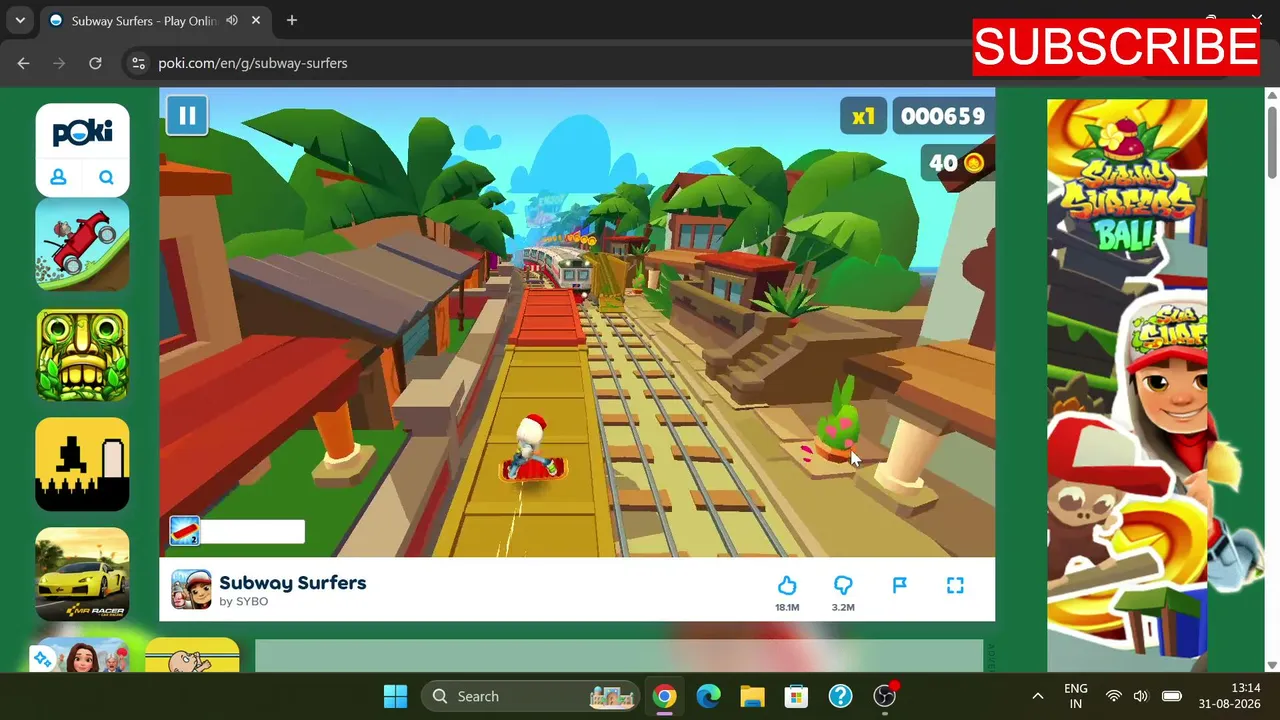Click the Subway Surfers game title text
Viewport: 1280px width, 720px height.
pyautogui.click(x=293, y=582)
